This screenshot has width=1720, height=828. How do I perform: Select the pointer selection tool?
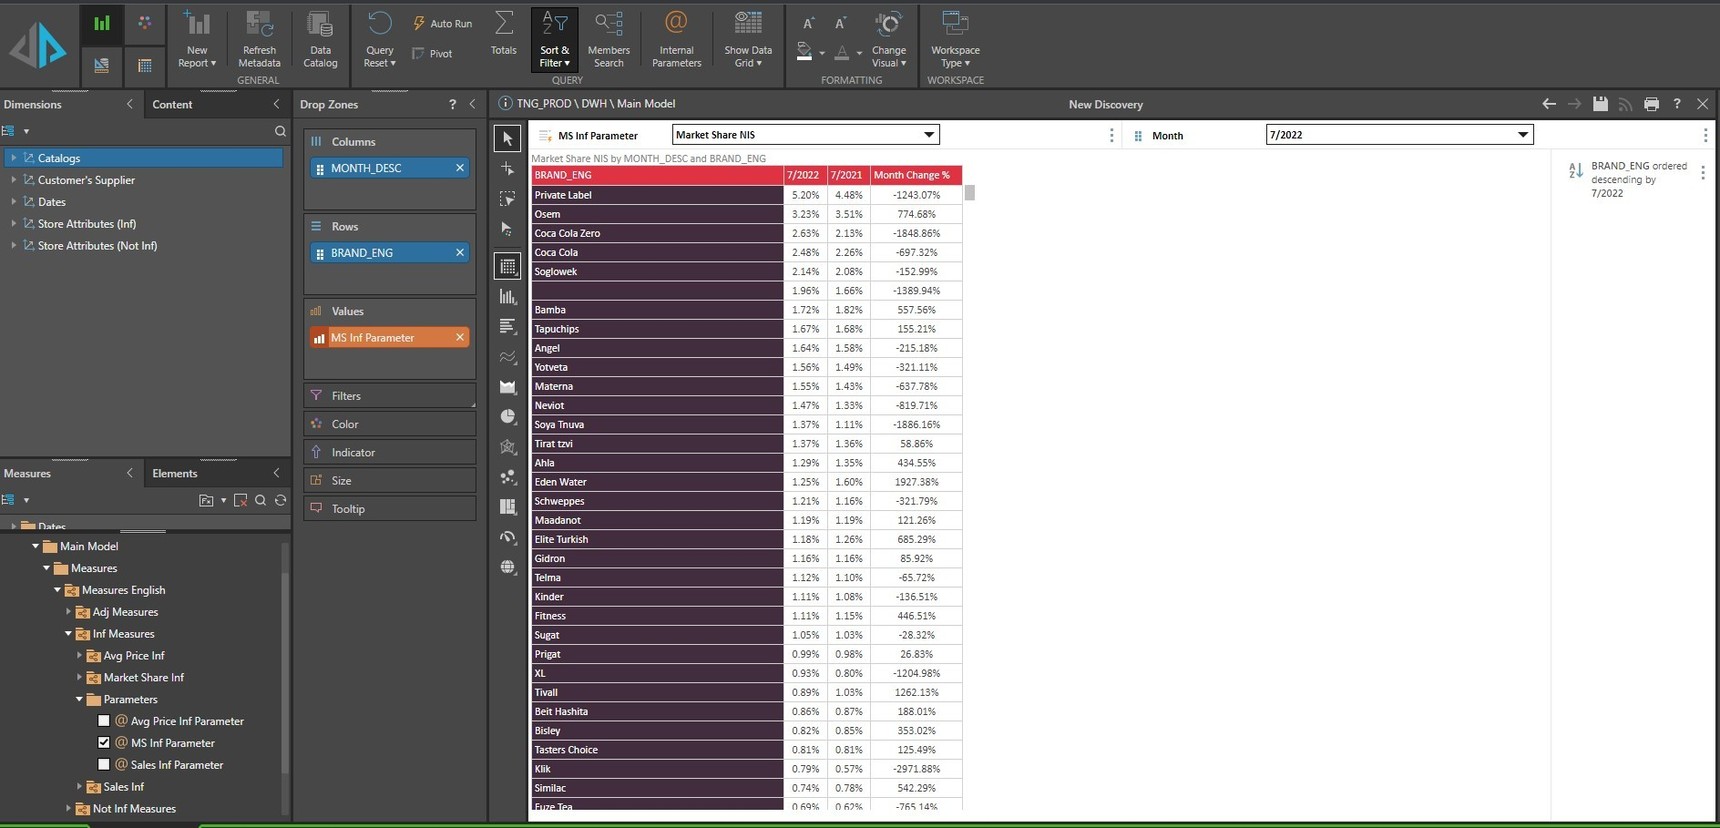pyautogui.click(x=508, y=139)
